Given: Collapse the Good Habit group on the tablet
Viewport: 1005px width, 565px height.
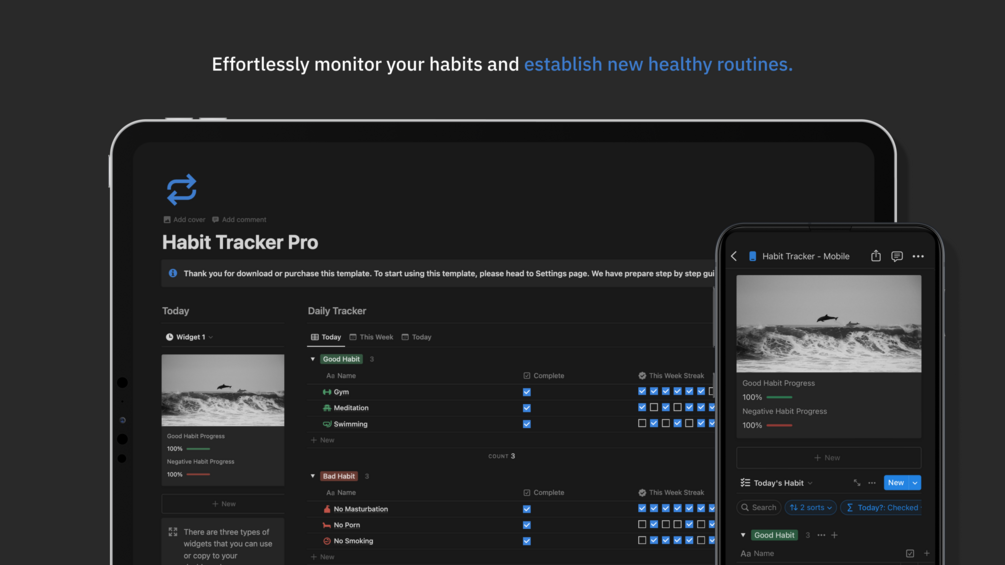Looking at the screenshot, I should tap(313, 359).
